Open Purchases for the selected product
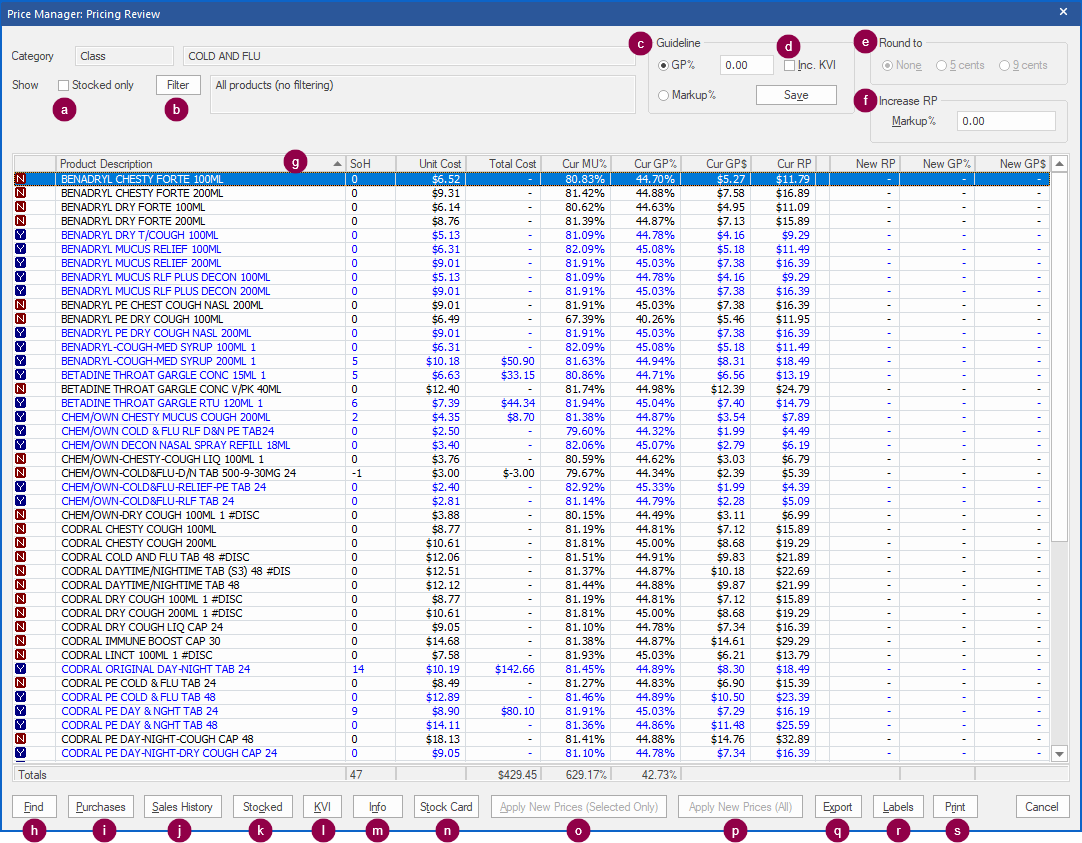The image size is (1082, 843). (x=101, y=806)
